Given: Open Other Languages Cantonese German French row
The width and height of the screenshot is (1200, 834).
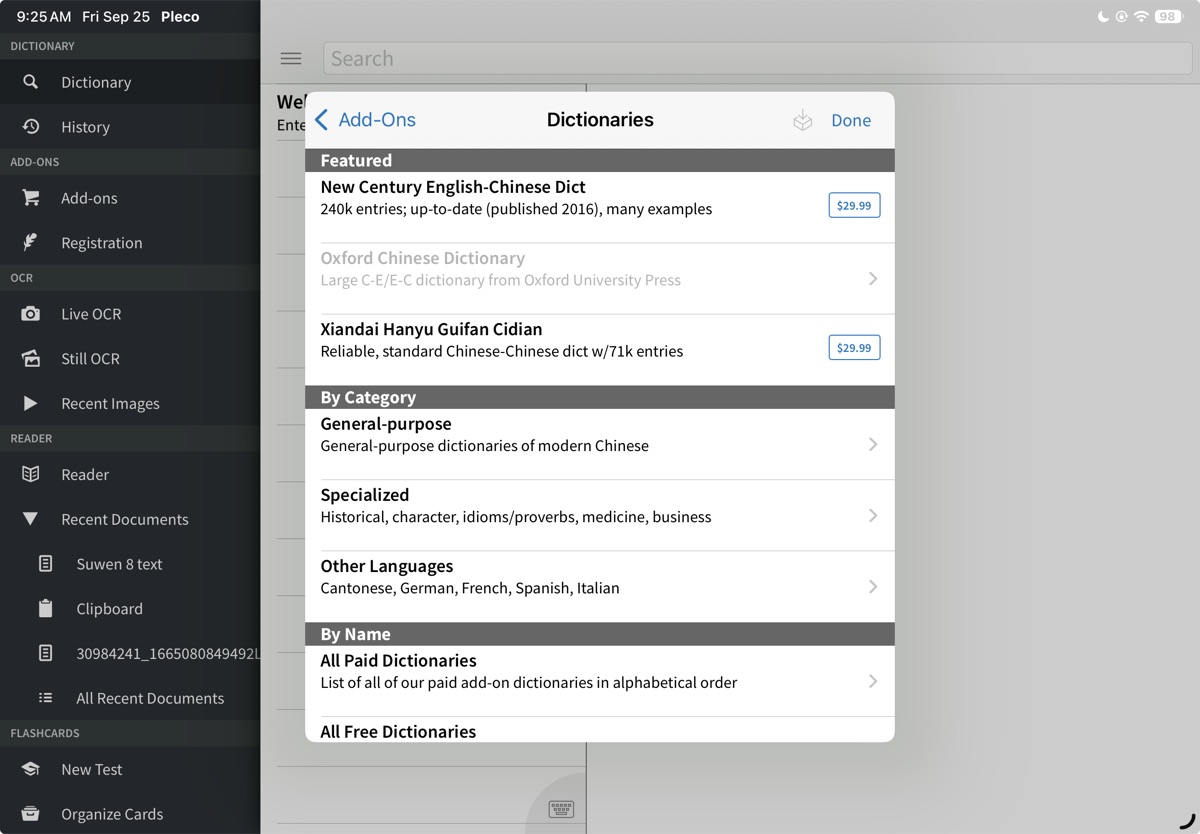Looking at the screenshot, I should point(600,586).
